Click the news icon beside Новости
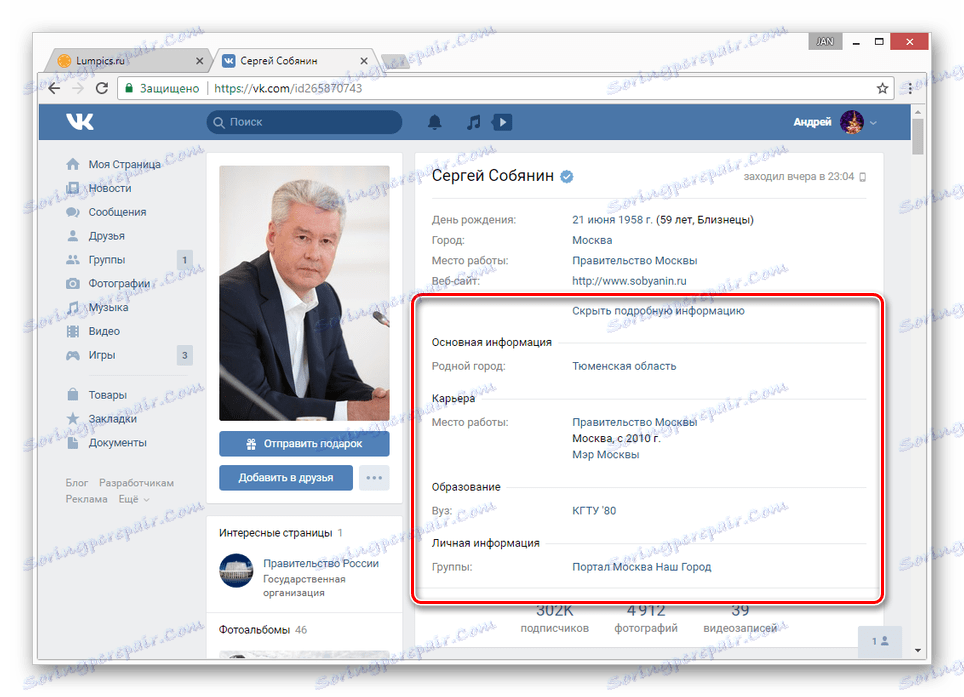 pos(73,188)
